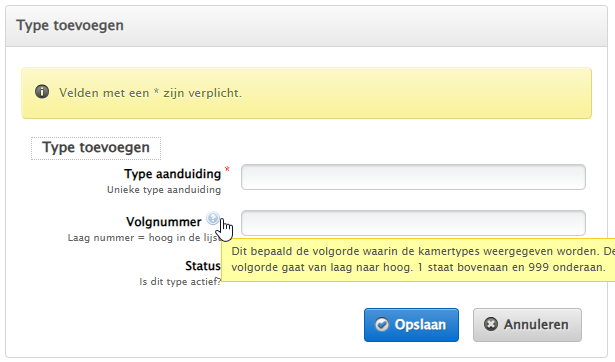615x362 pixels.
Task: Click the cross icon on Annuleren
Action: pos(491,324)
